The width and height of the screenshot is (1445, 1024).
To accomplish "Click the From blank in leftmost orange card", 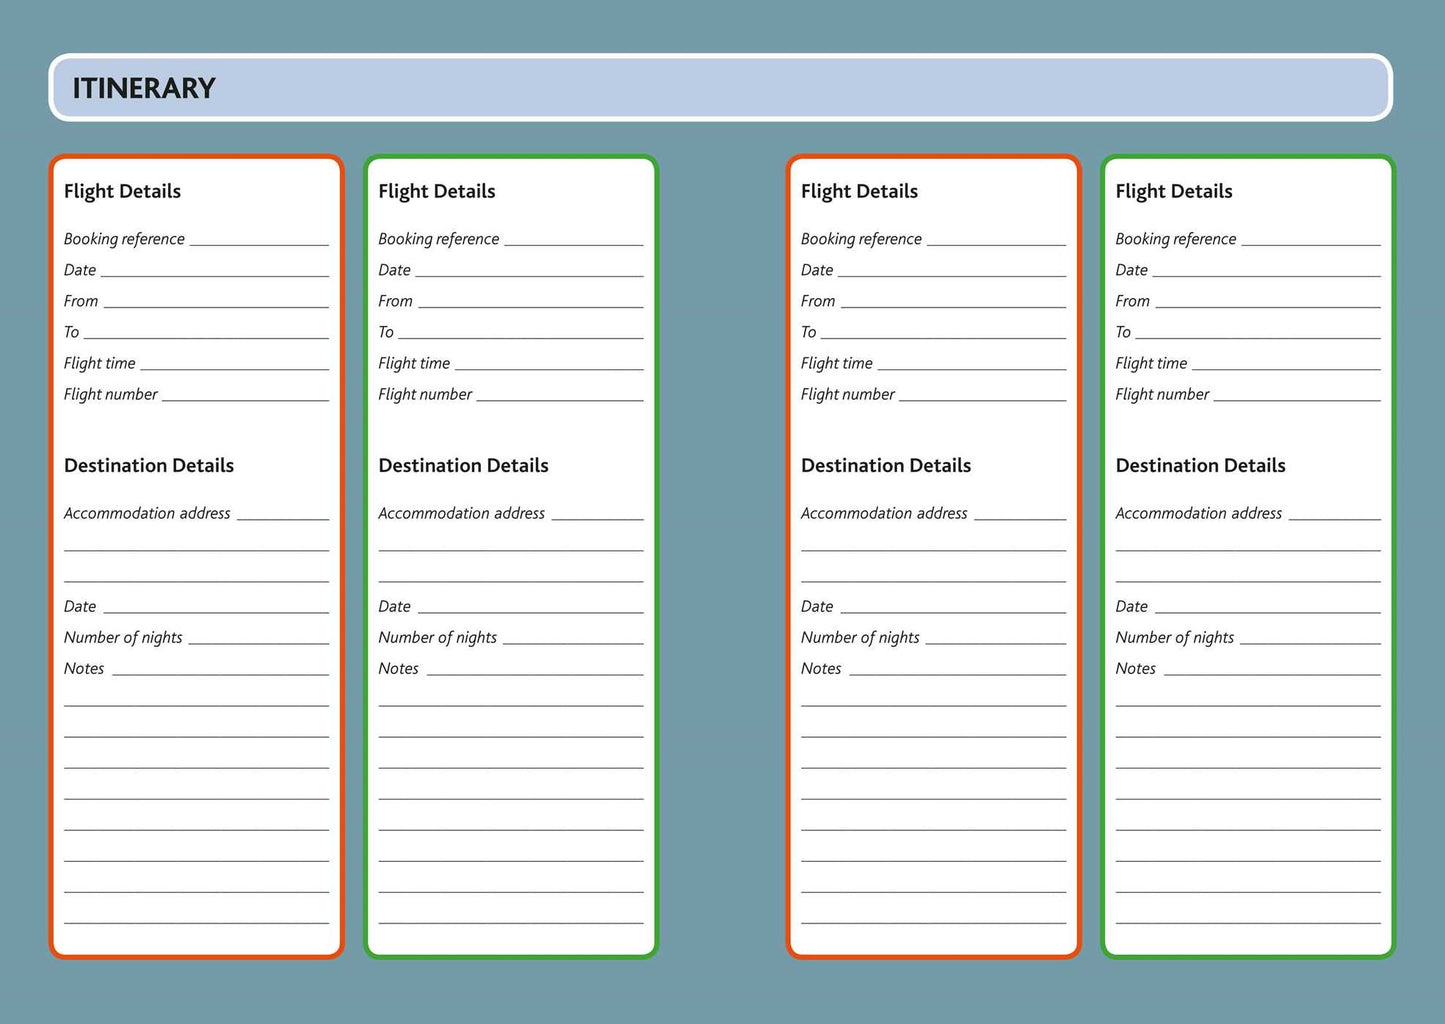I will tap(216, 302).
